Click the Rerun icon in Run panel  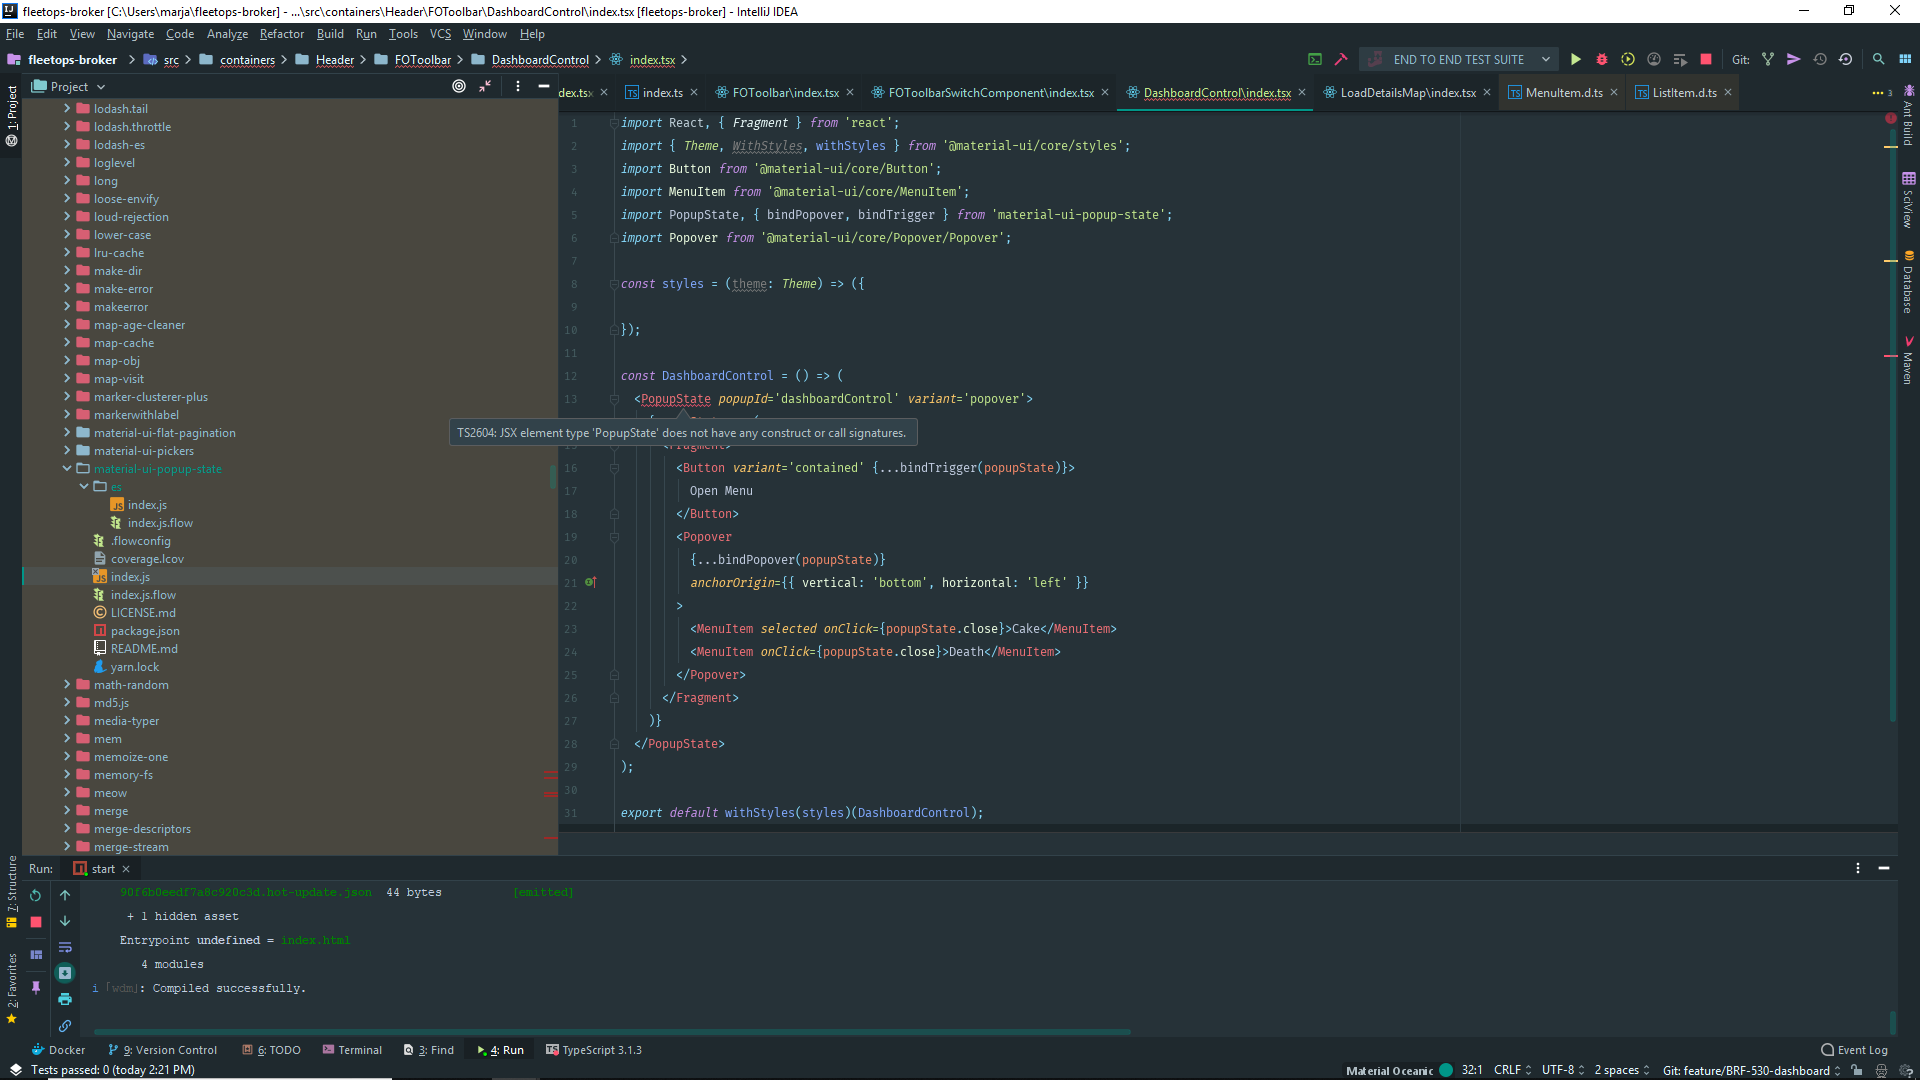point(36,896)
